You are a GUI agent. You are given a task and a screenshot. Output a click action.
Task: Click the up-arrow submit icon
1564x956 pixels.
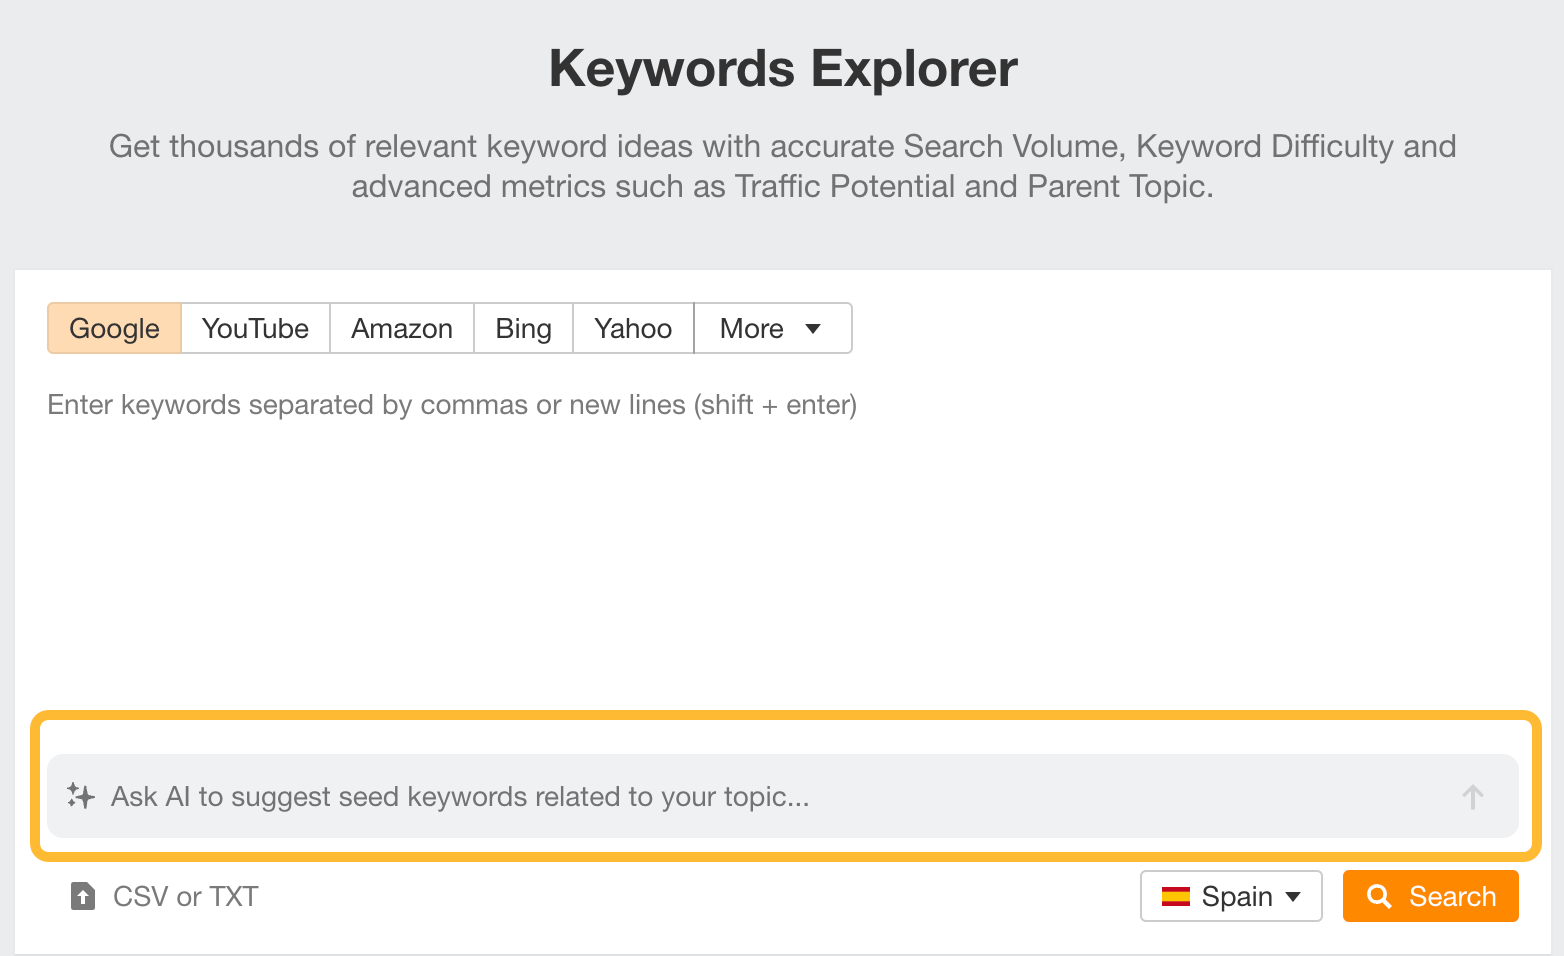[1471, 796]
